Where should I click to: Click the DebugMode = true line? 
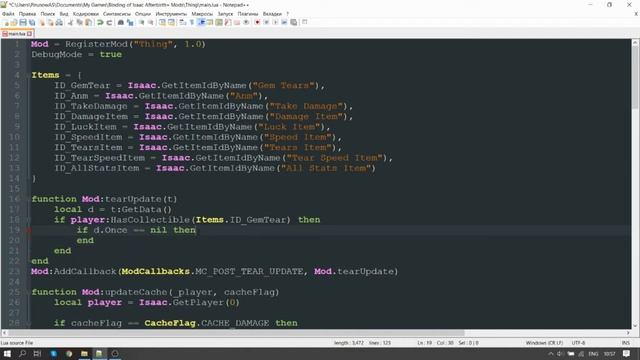(76, 54)
